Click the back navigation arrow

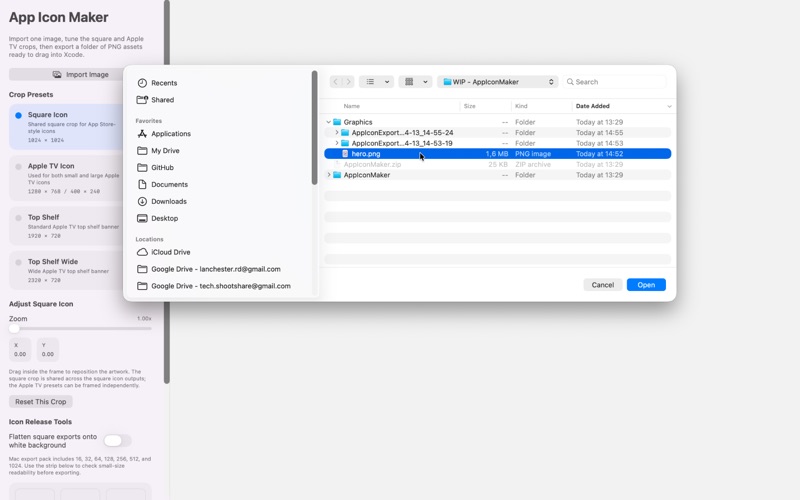tap(336, 82)
